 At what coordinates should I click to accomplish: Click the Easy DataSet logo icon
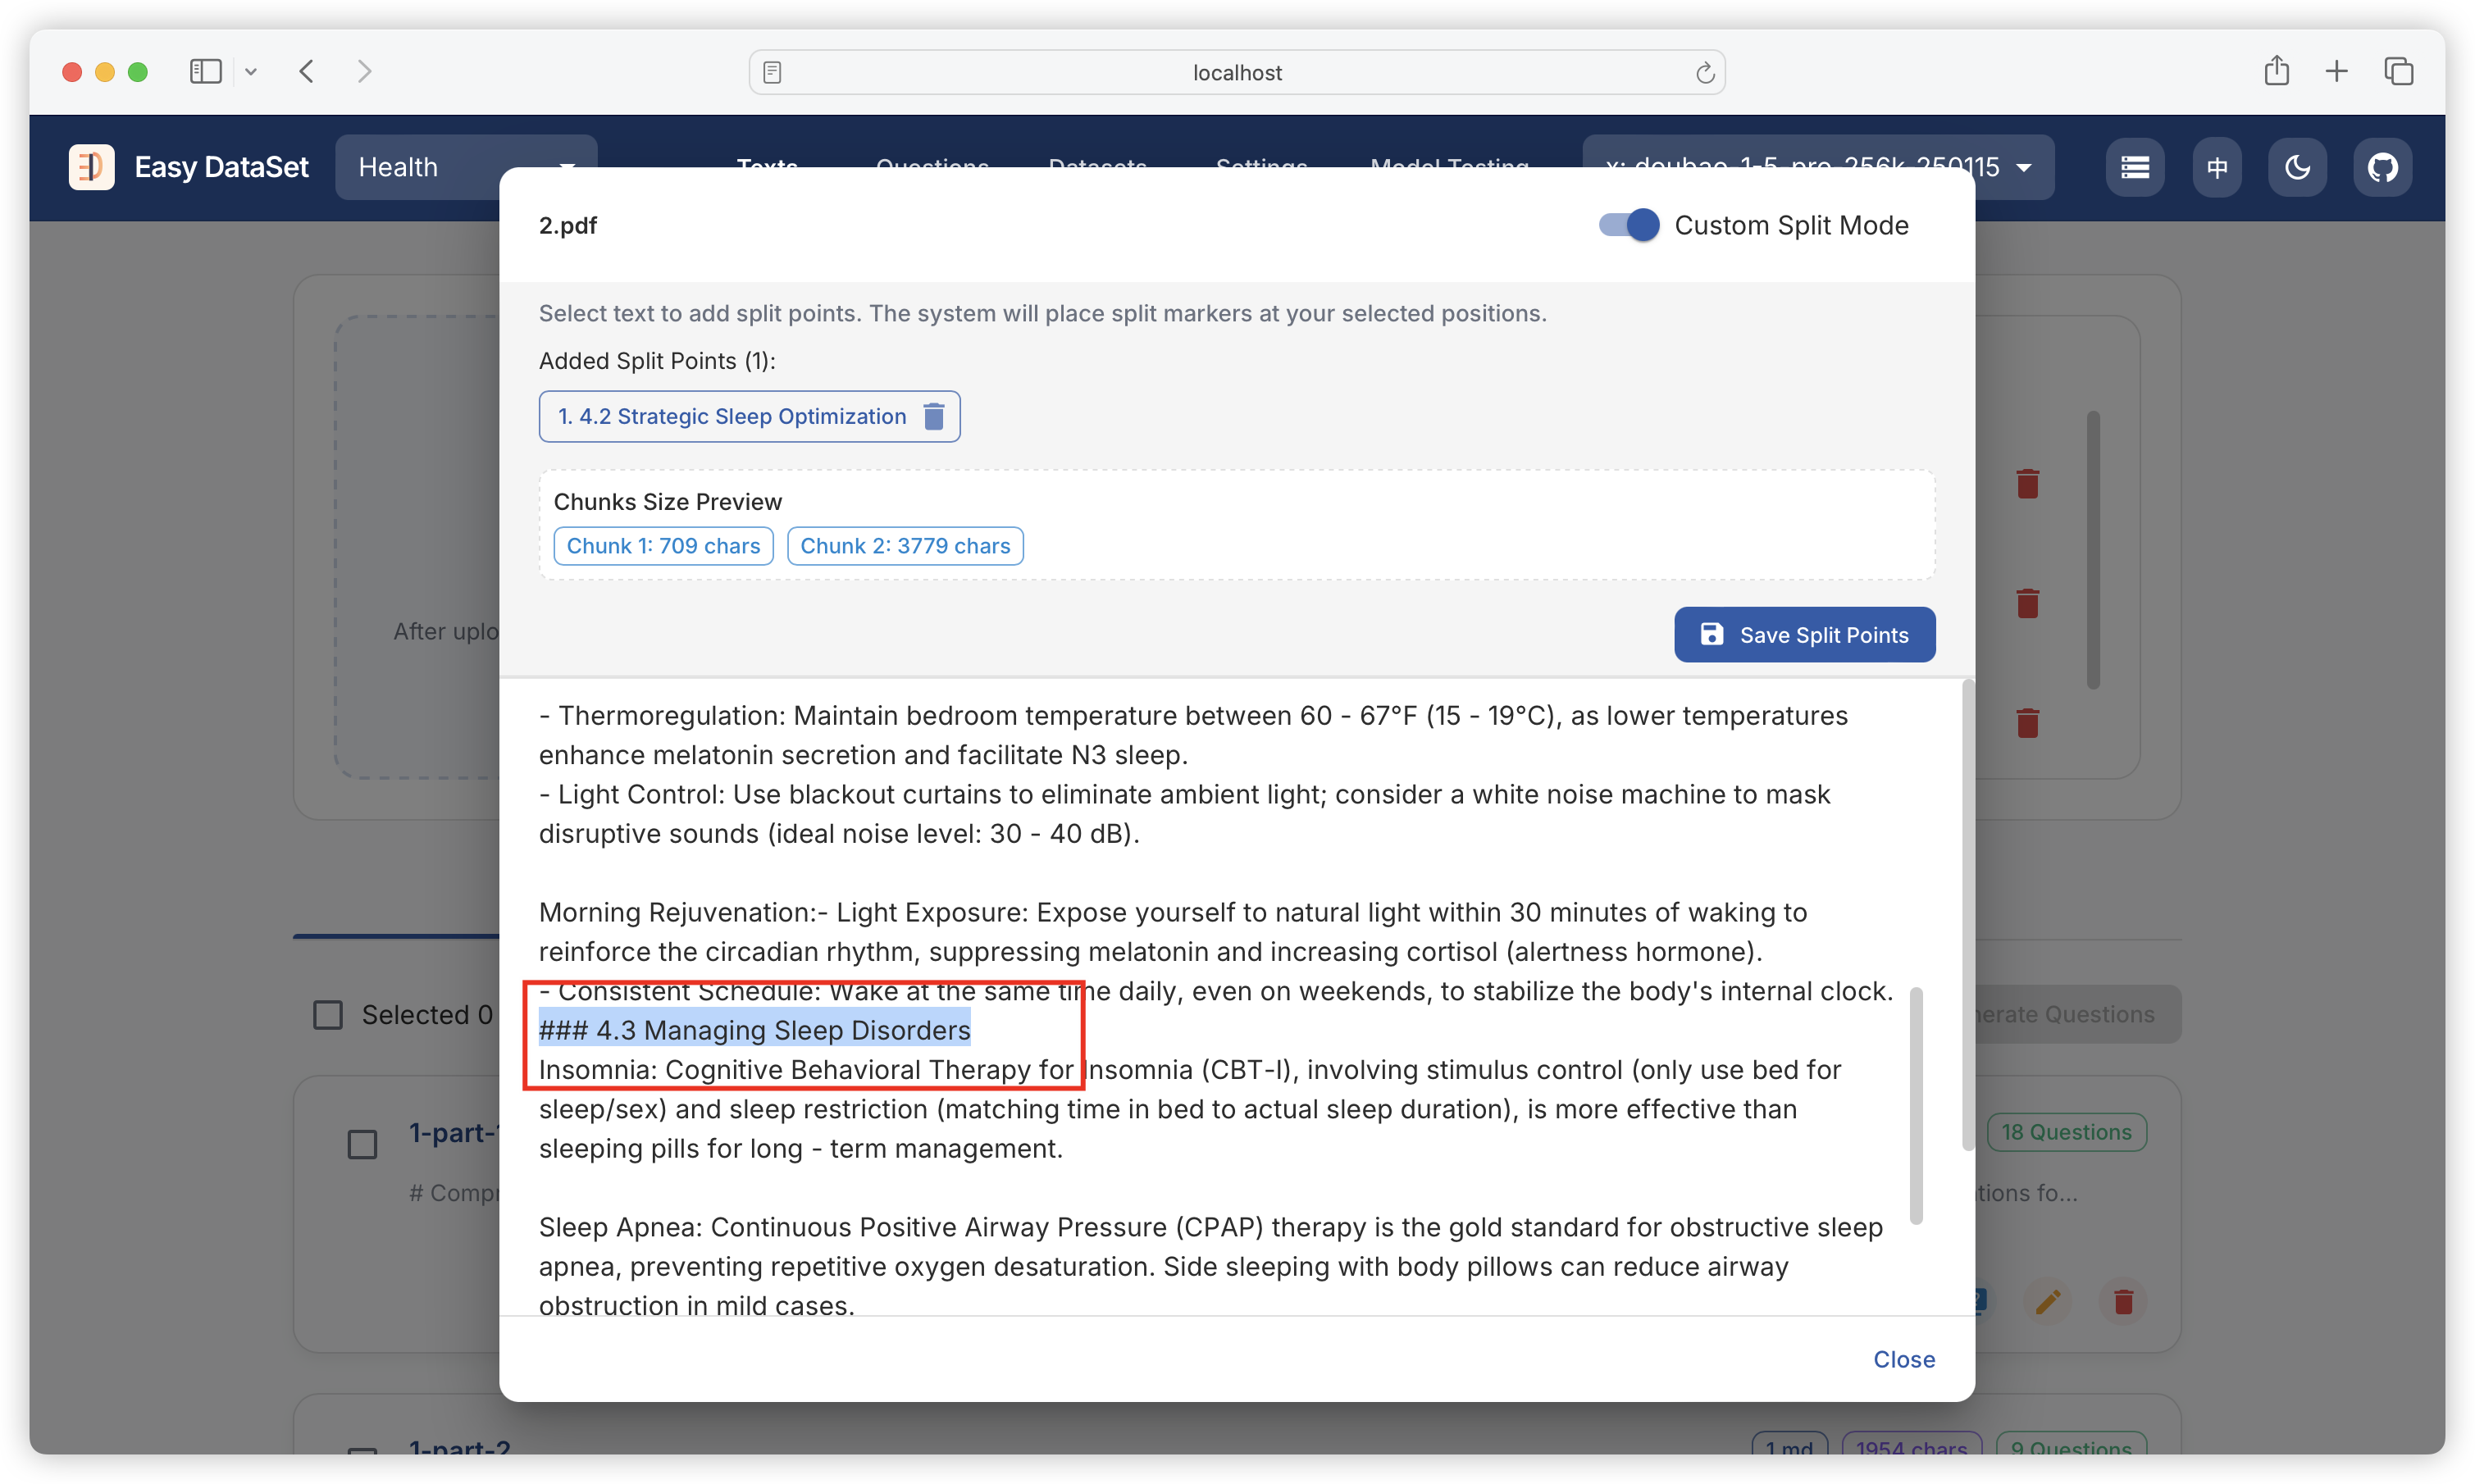click(x=91, y=167)
